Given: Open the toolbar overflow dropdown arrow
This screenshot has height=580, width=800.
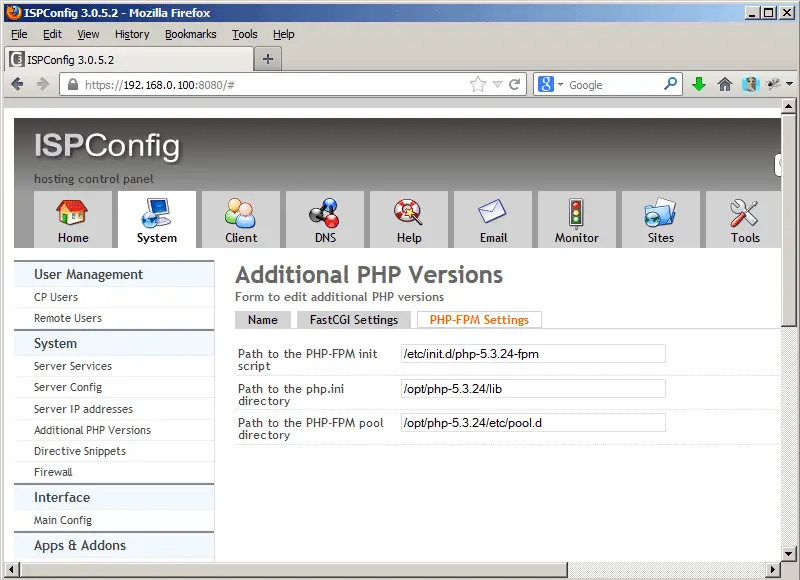Looking at the screenshot, I should tap(789, 84).
